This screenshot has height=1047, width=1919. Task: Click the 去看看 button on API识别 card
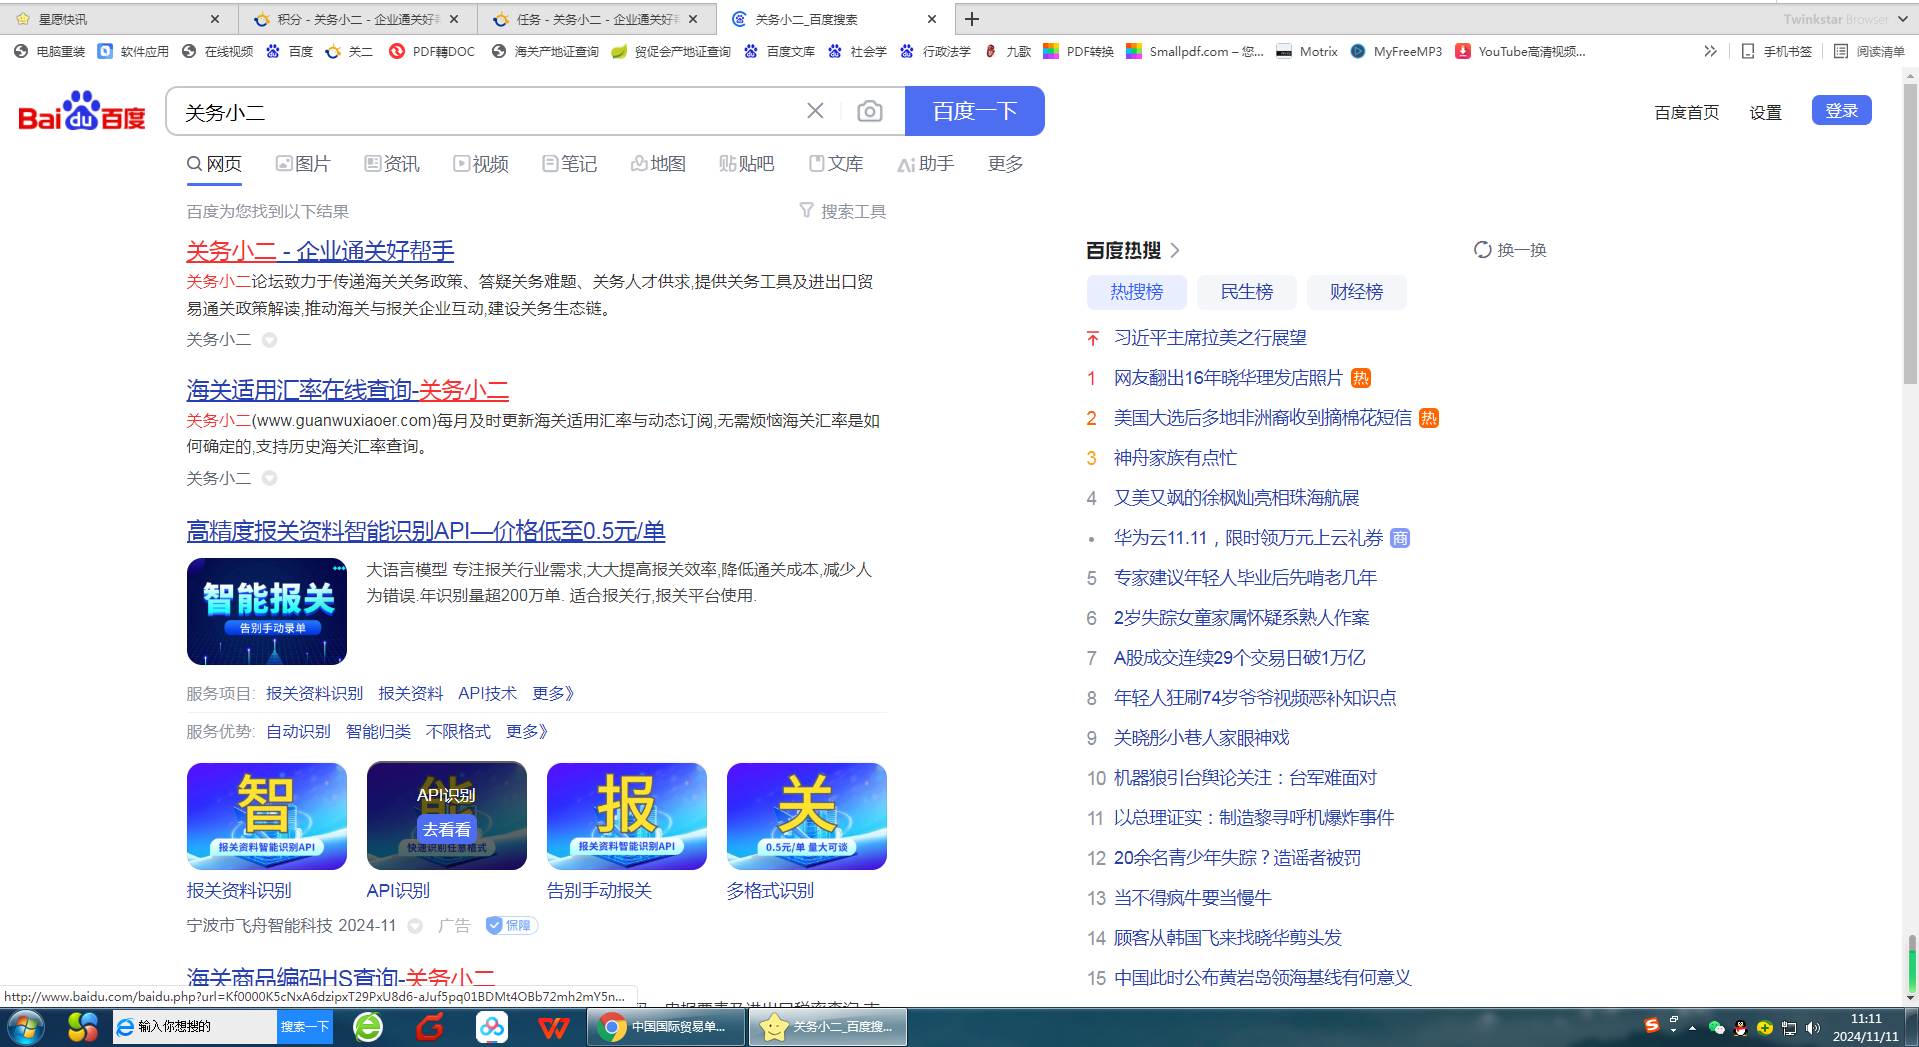(x=447, y=829)
